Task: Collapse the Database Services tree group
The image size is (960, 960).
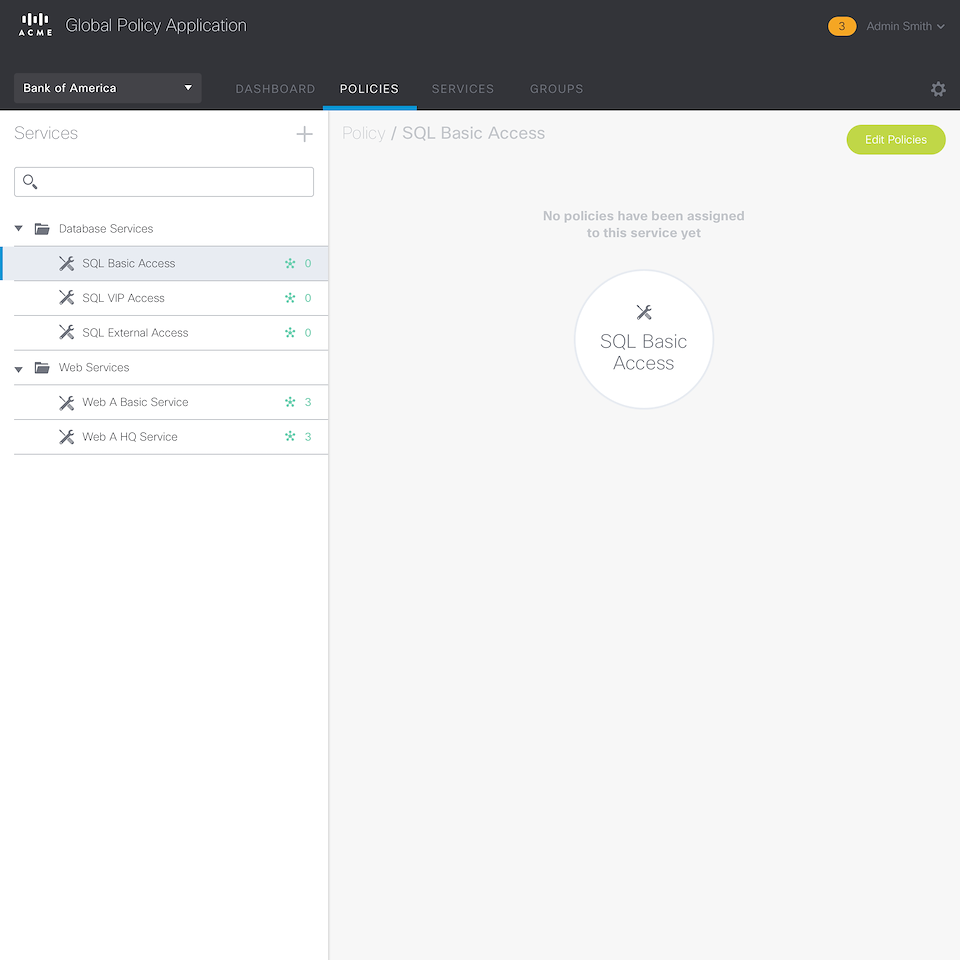Action: pyautogui.click(x=19, y=229)
